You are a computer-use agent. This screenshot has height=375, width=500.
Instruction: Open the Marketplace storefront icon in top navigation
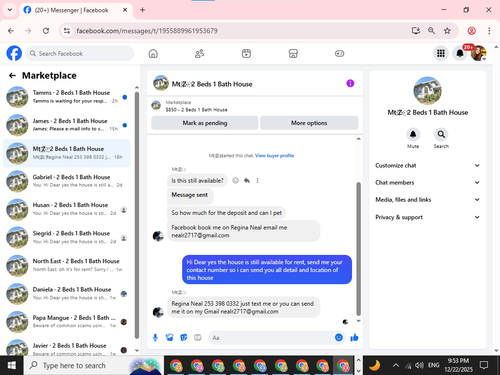[293, 53]
